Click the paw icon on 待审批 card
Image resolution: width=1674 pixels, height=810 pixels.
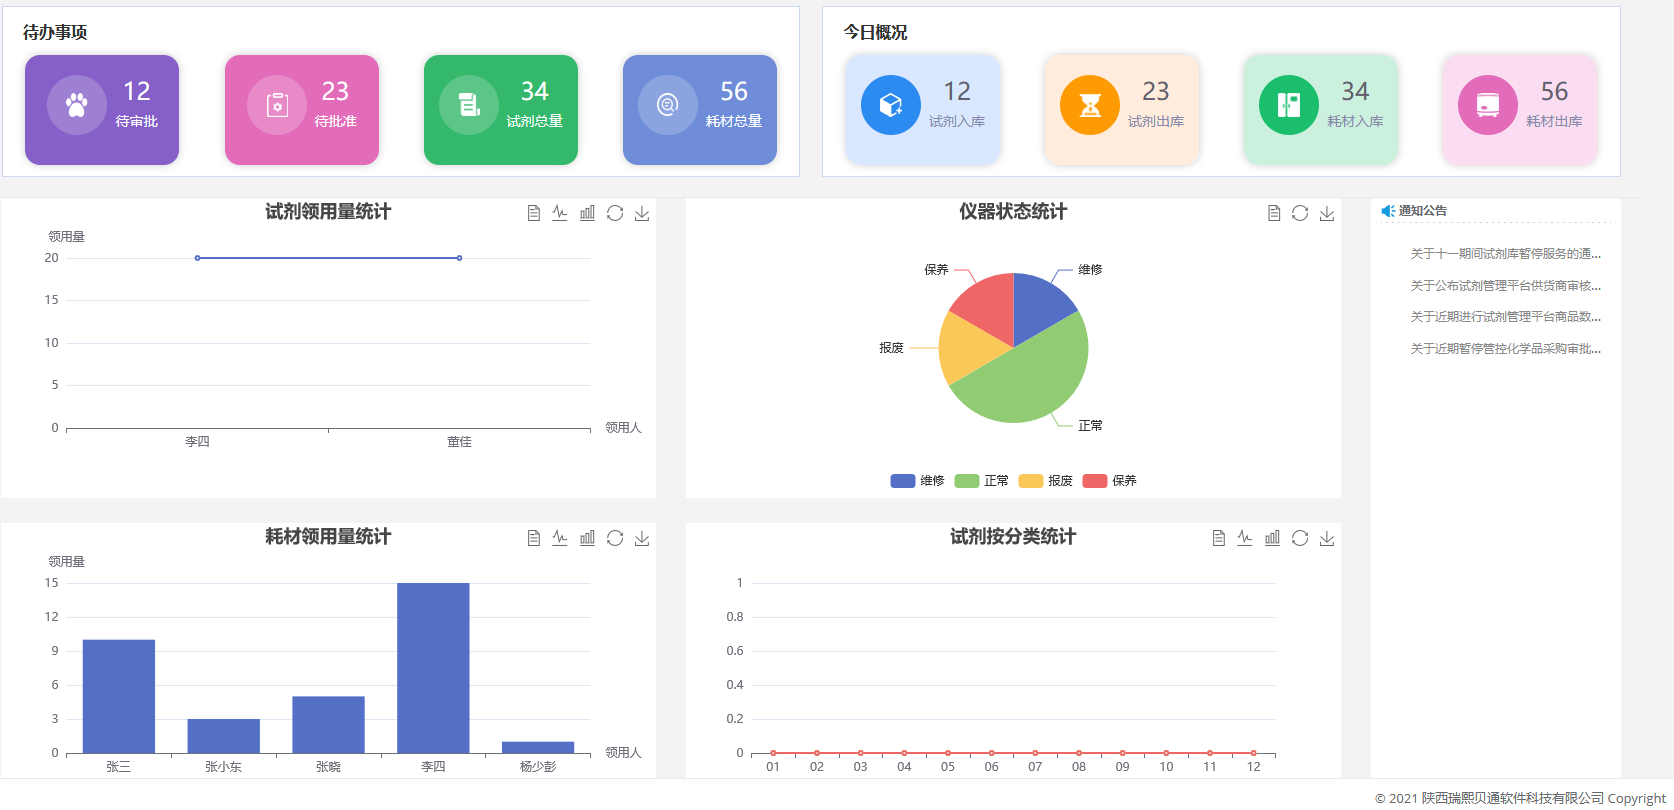(77, 105)
